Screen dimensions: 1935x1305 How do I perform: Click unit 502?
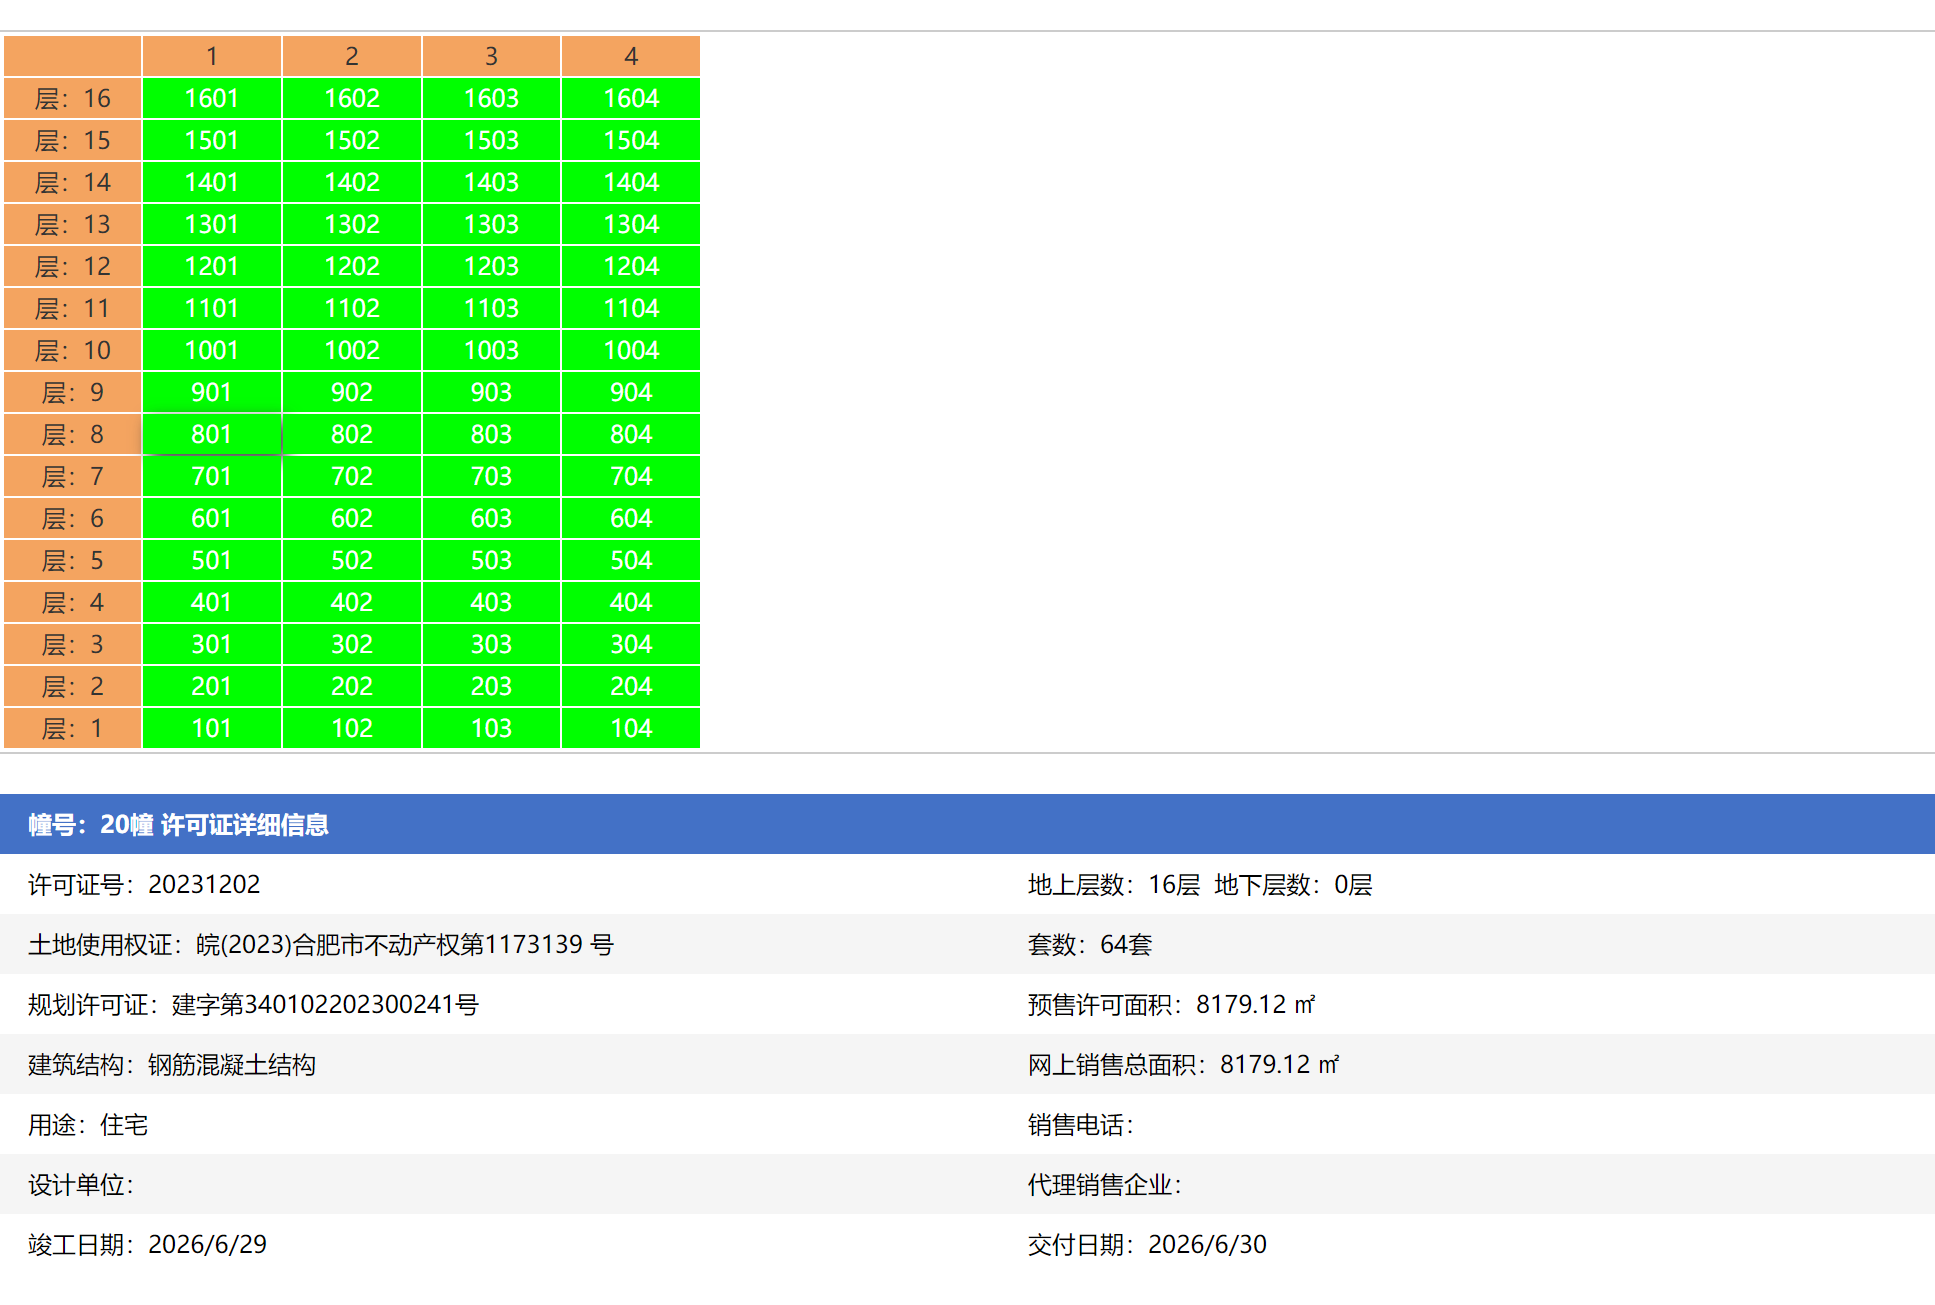[x=352, y=560]
